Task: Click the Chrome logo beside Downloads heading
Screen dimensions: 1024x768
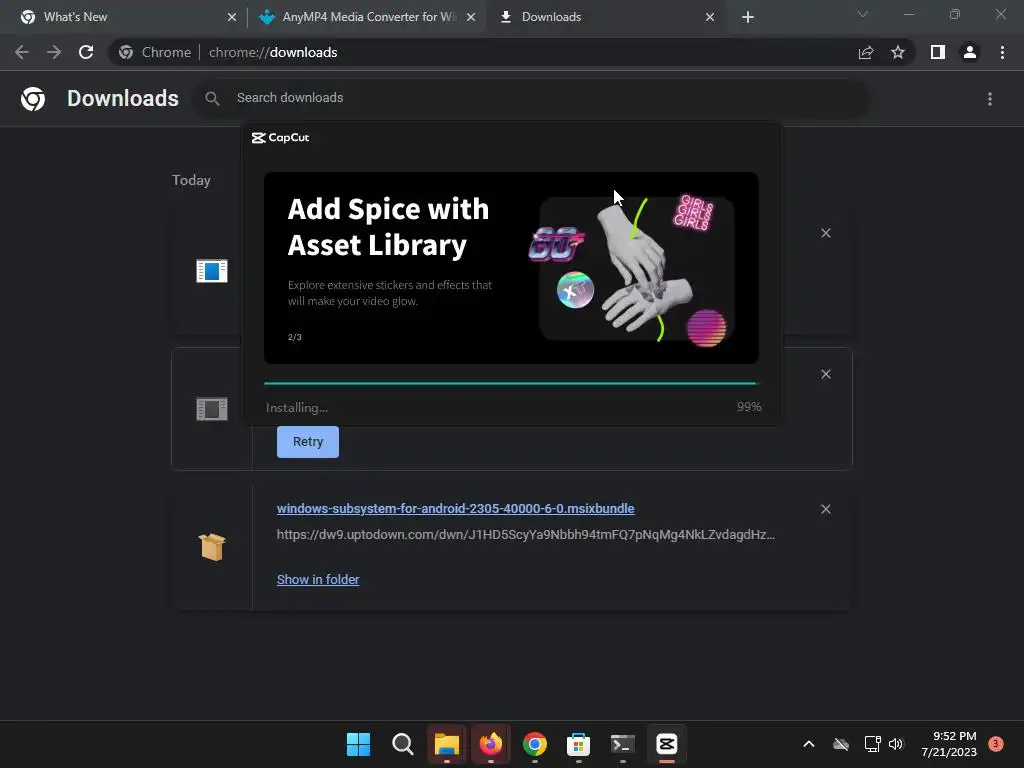Action: [33, 99]
